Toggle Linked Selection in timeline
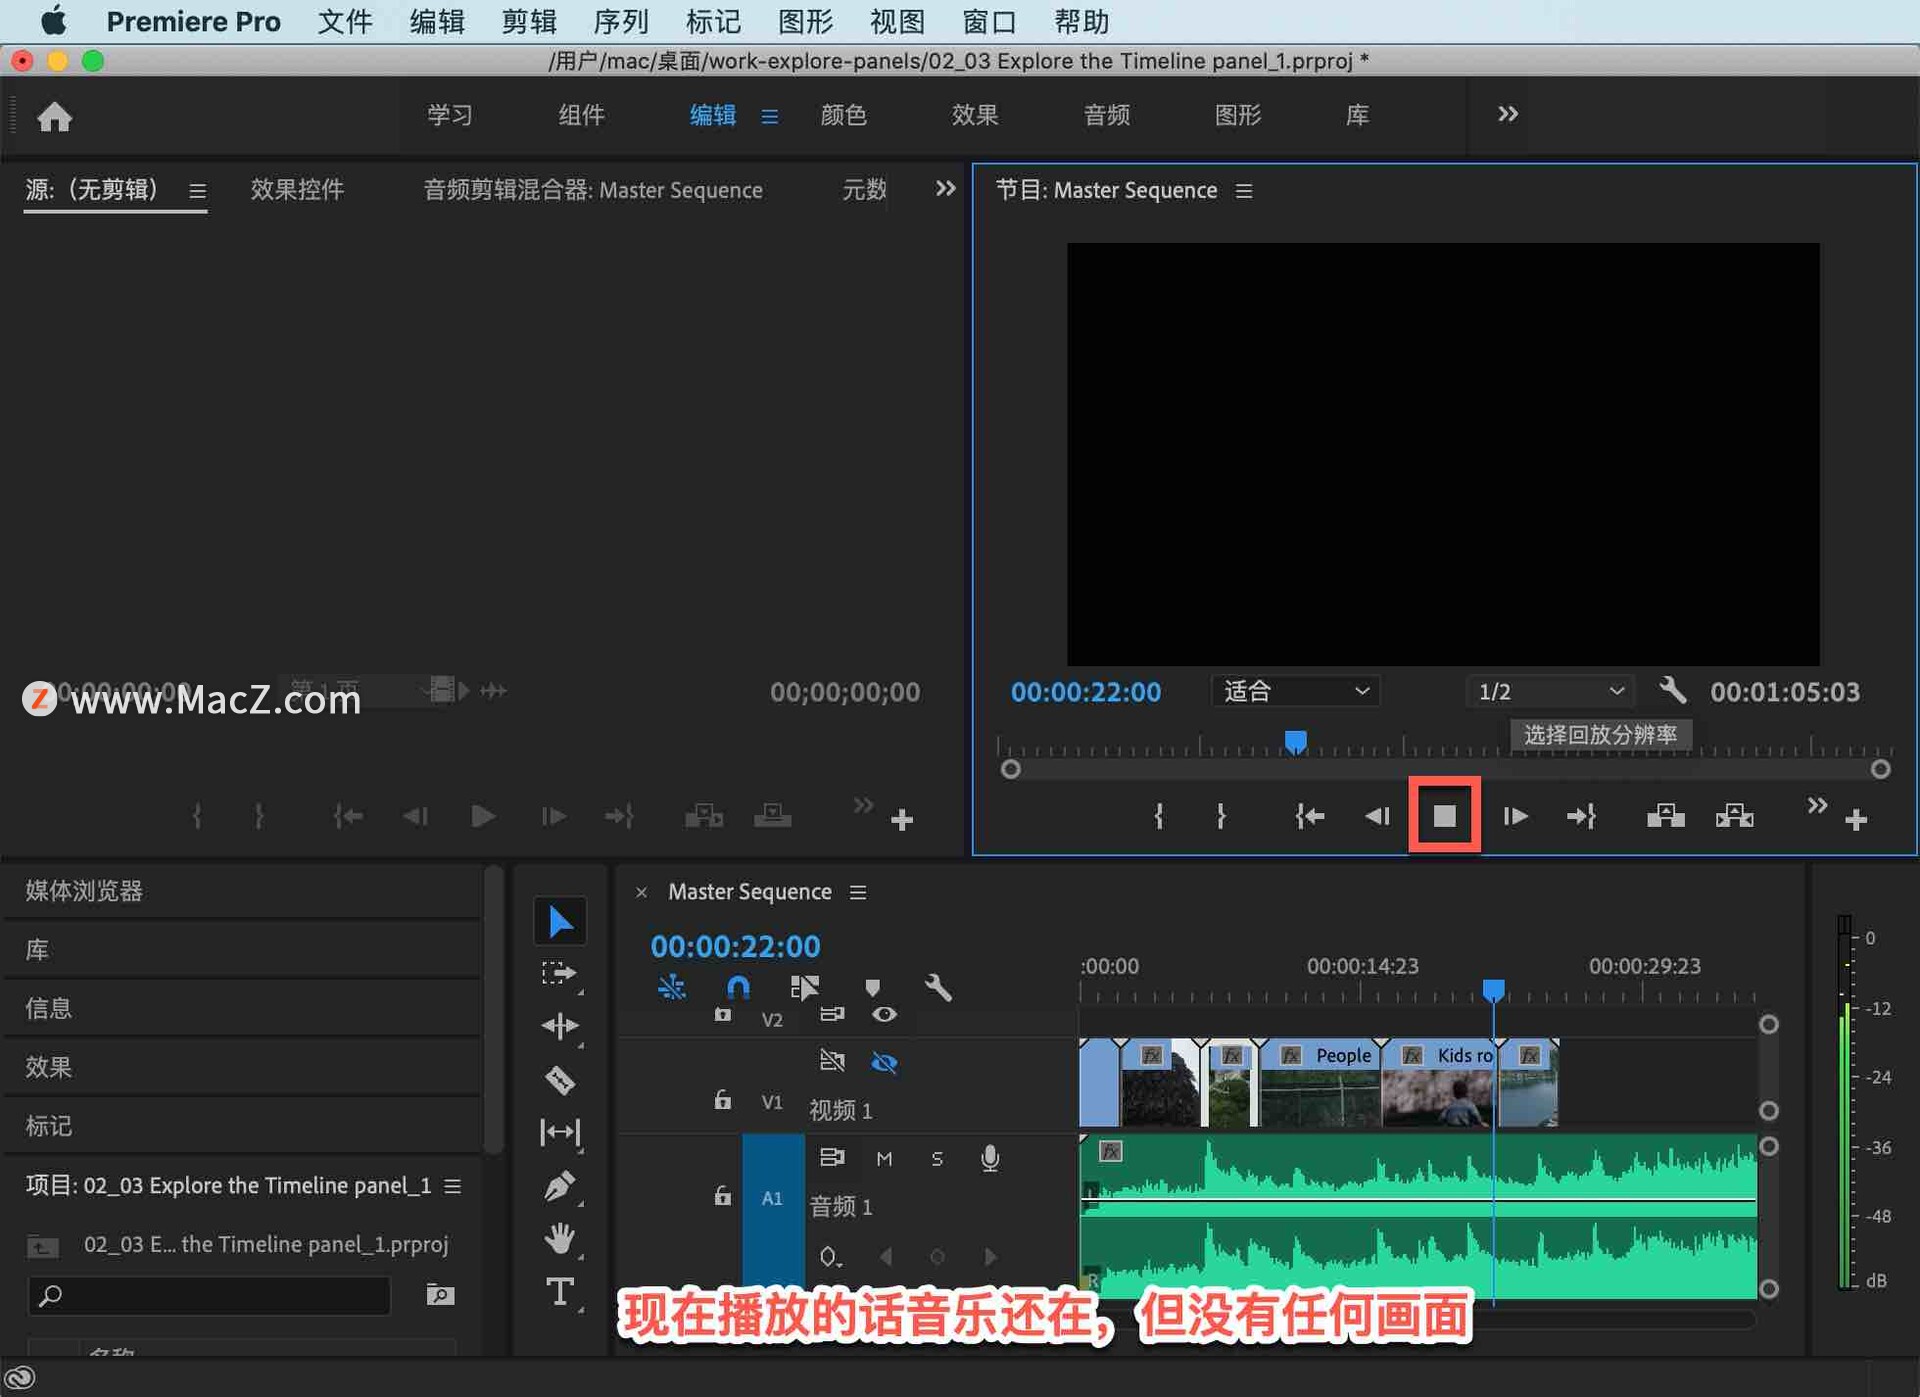The height and width of the screenshot is (1397, 1920). [805, 988]
